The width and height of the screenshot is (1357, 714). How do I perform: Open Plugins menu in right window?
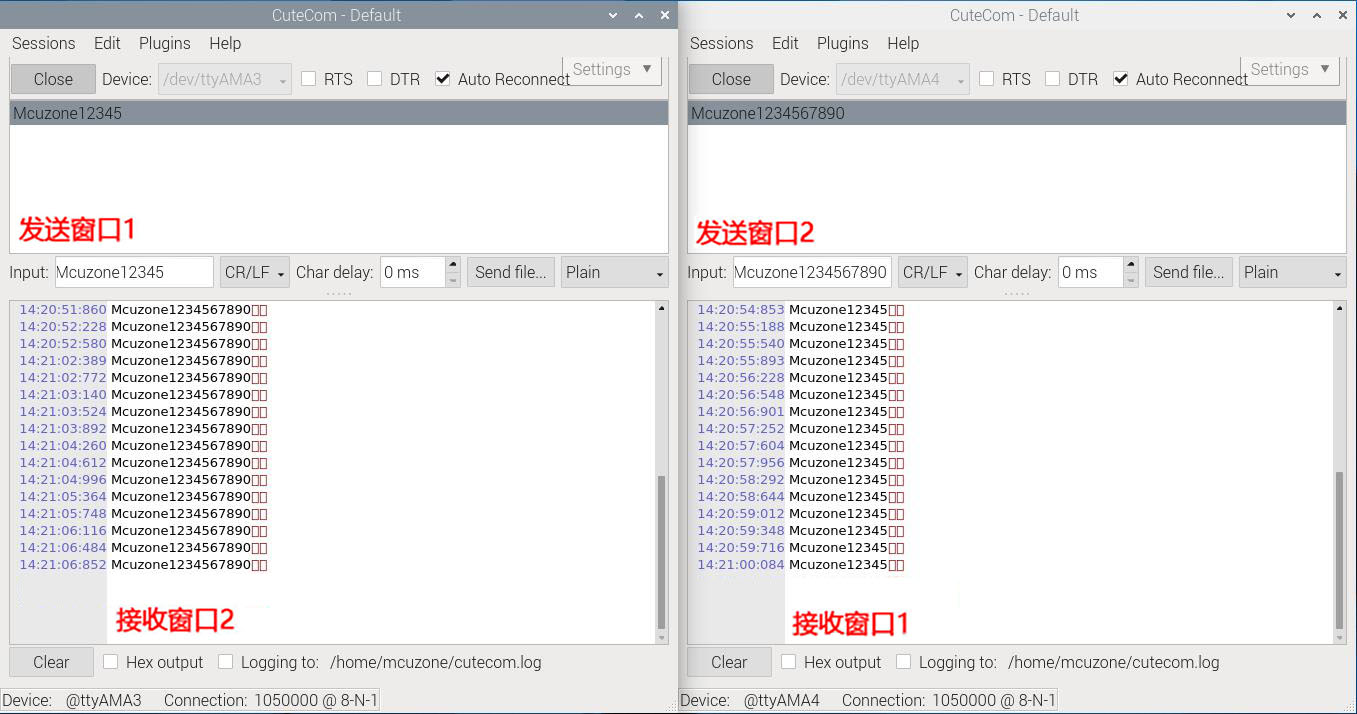point(843,43)
